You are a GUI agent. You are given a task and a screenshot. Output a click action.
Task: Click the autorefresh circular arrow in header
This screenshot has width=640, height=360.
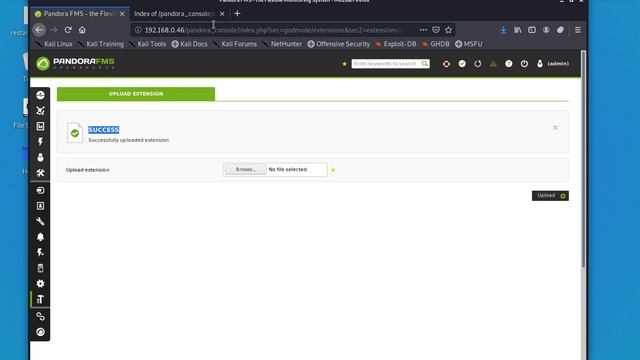click(477, 64)
